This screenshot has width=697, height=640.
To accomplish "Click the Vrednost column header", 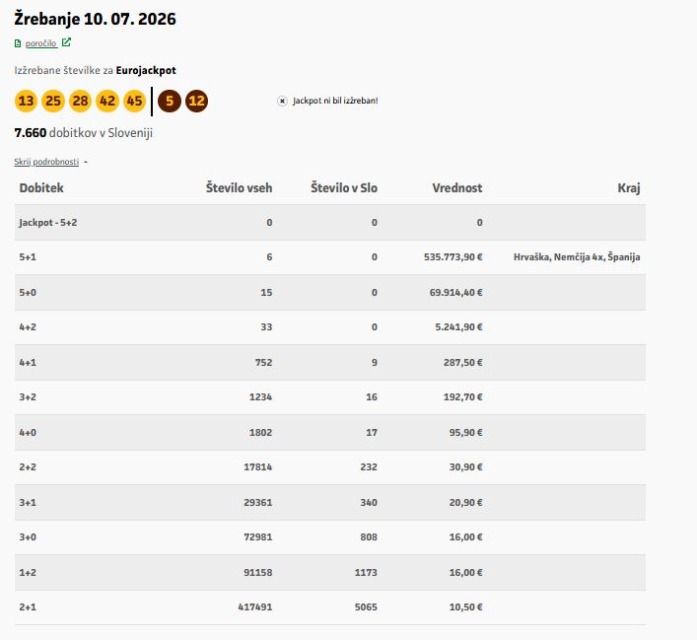I will click(457, 188).
